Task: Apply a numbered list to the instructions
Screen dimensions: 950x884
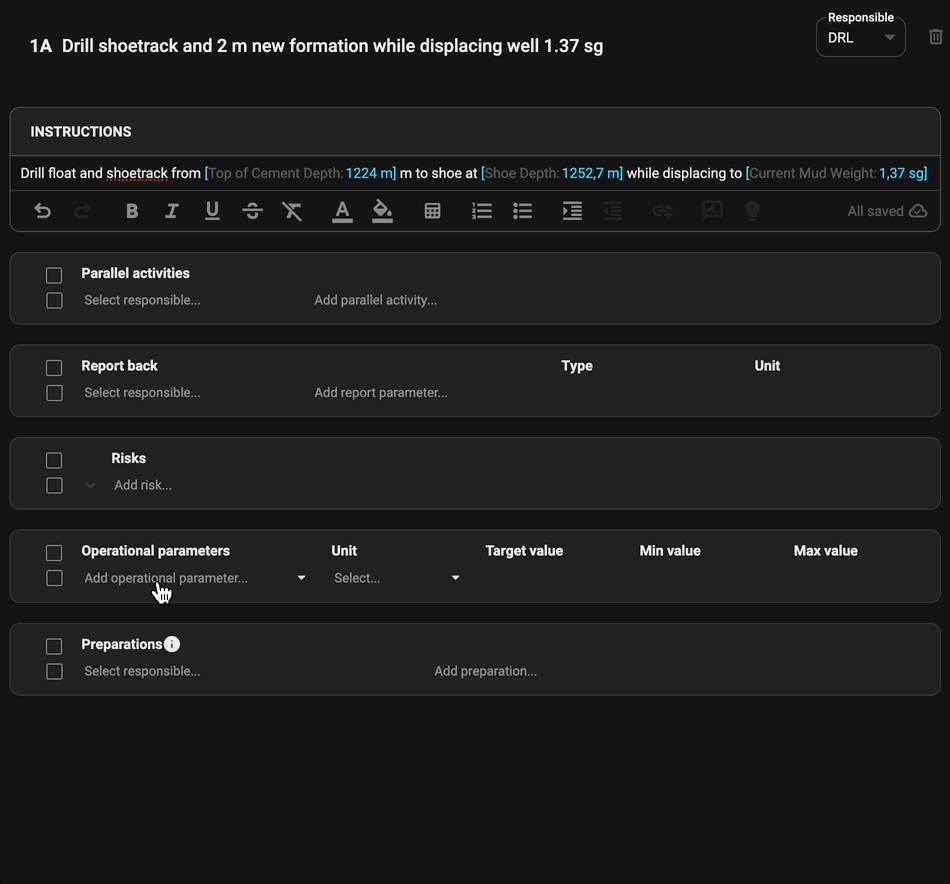Action: click(481, 211)
